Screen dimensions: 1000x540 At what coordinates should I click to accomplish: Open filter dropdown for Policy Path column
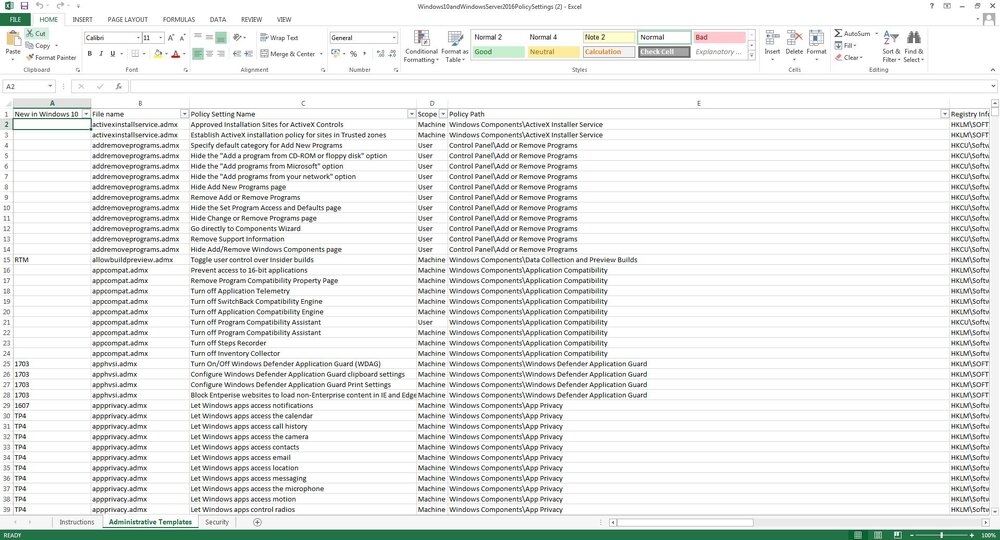click(945, 114)
